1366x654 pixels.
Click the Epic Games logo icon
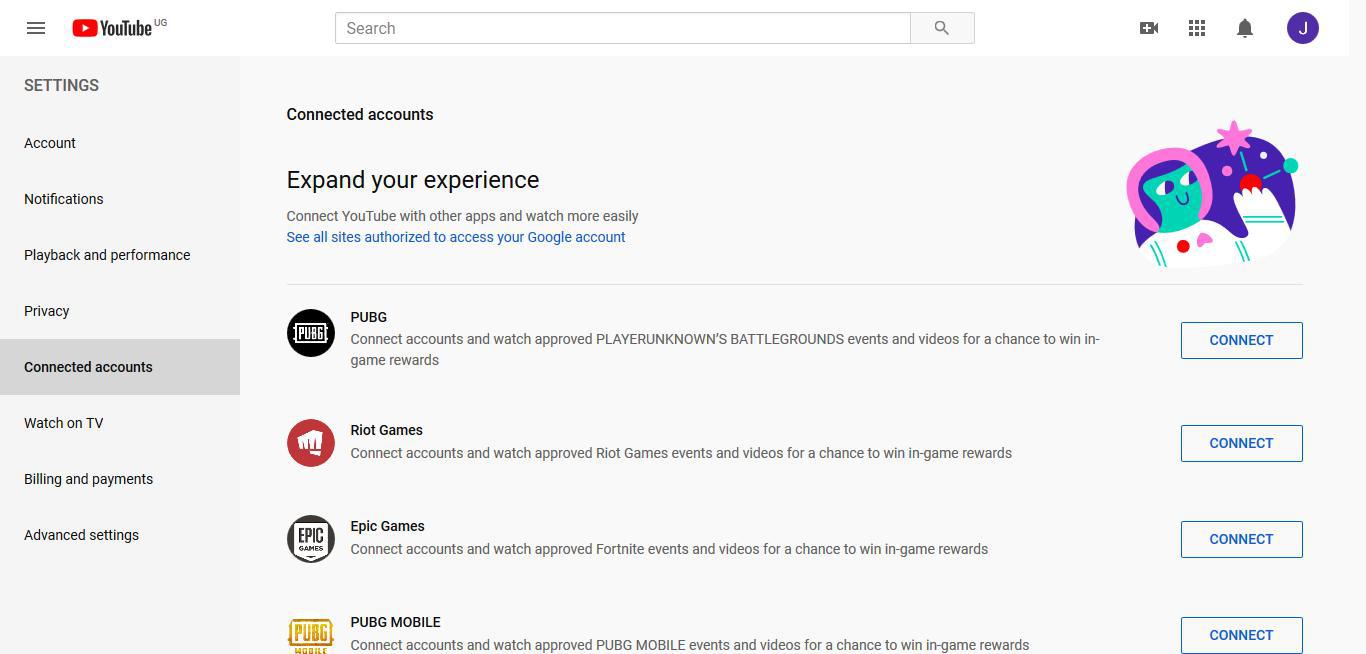pos(310,539)
